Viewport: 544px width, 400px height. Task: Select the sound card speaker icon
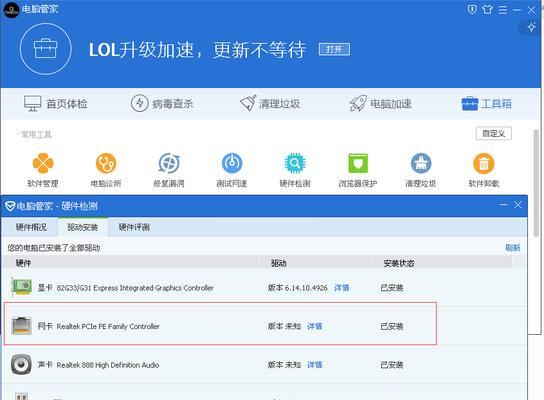tap(21, 364)
